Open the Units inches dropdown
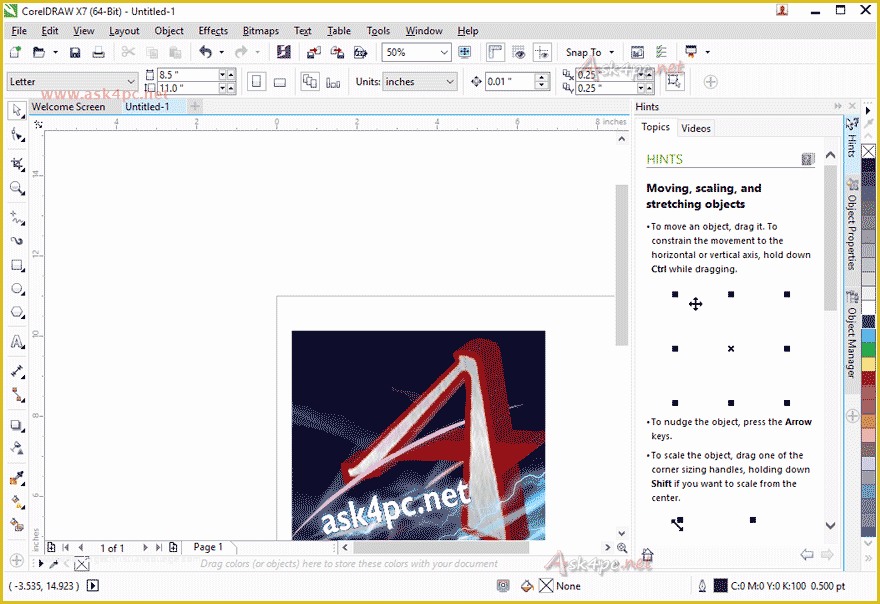This screenshot has width=880, height=604. pos(450,82)
